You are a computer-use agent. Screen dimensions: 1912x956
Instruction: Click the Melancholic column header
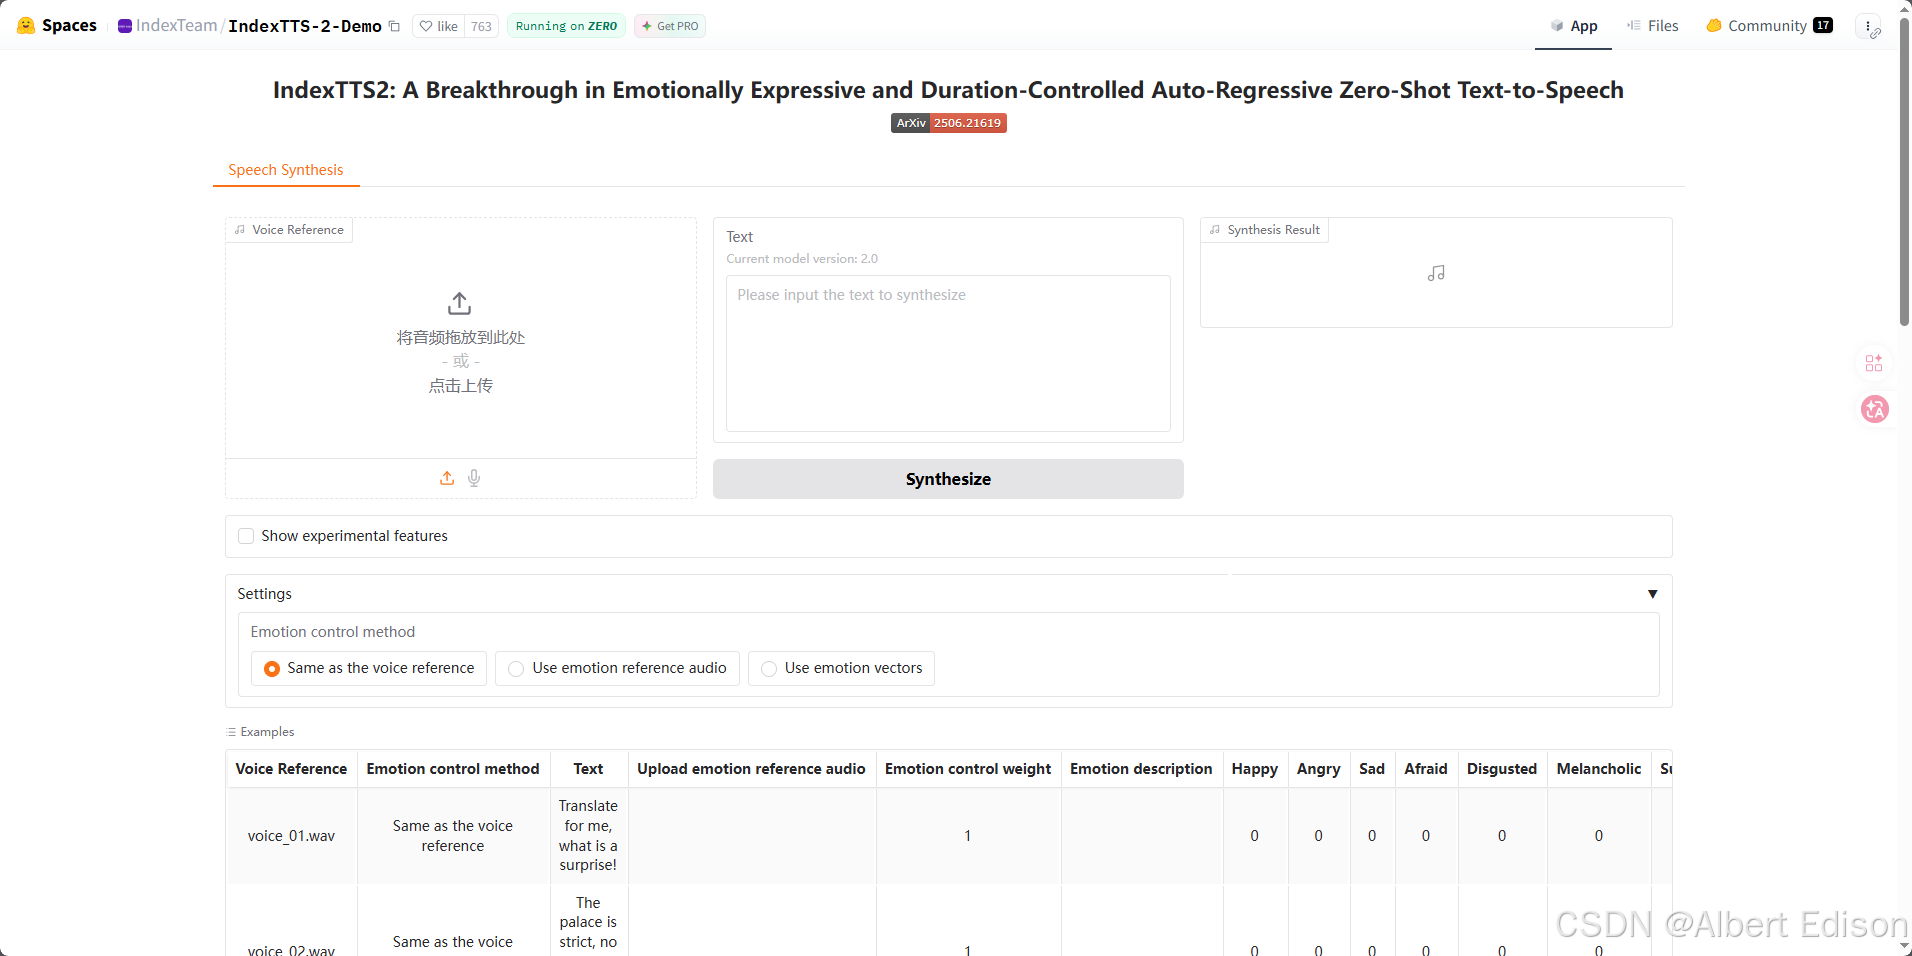[x=1598, y=769]
